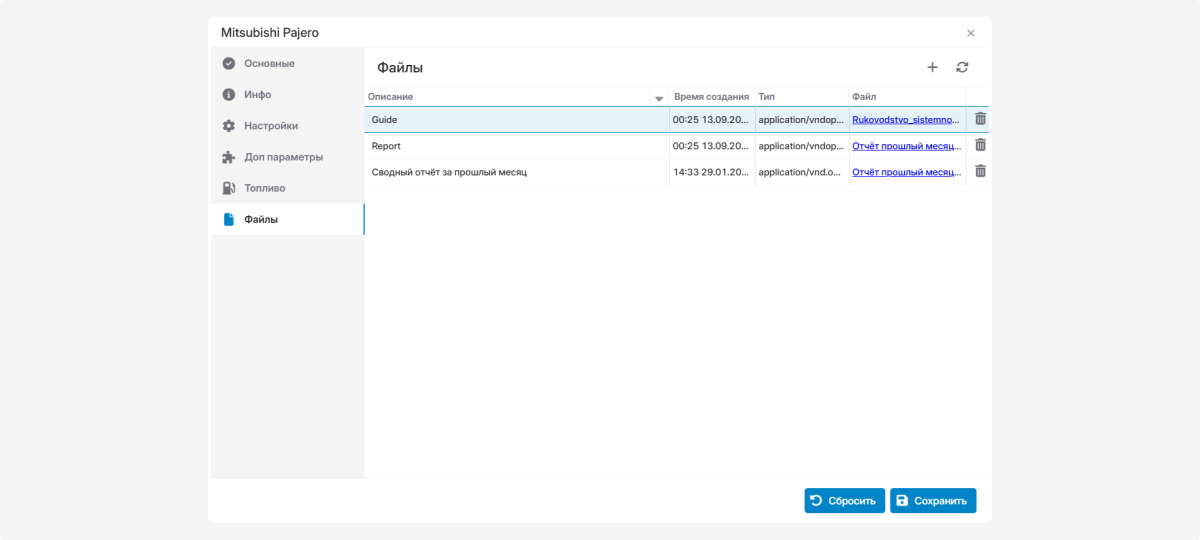Close the Mitsubishi Pajero dialog
This screenshot has width=1200, height=540.
tap(970, 33)
